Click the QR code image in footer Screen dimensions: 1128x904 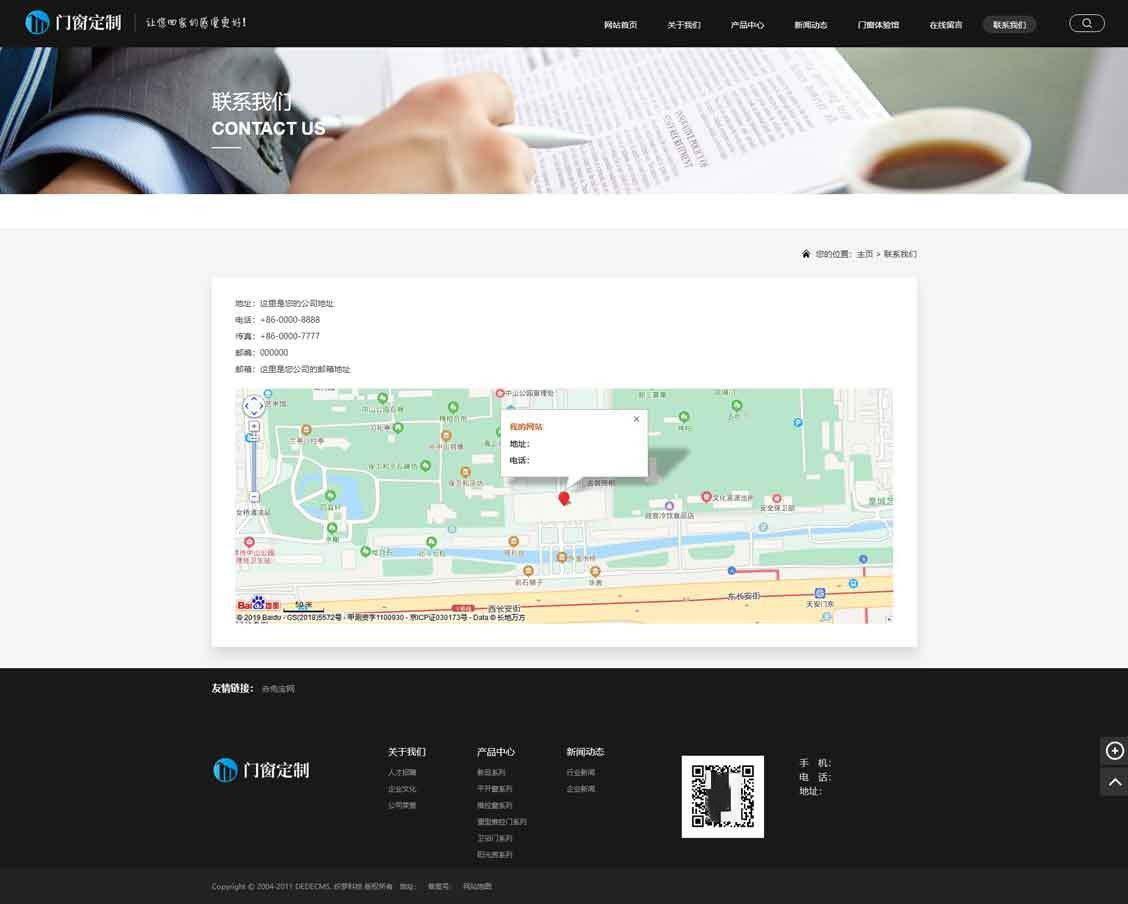(x=722, y=797)
